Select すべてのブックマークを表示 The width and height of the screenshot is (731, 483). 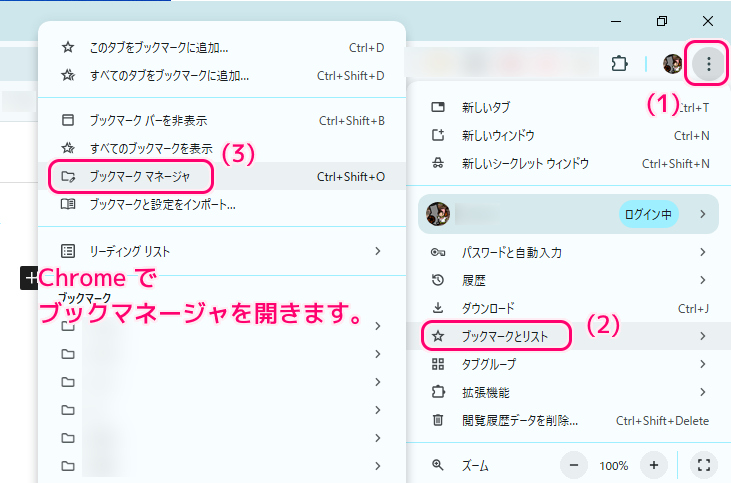pyautogui.click(x=151, y=149)
